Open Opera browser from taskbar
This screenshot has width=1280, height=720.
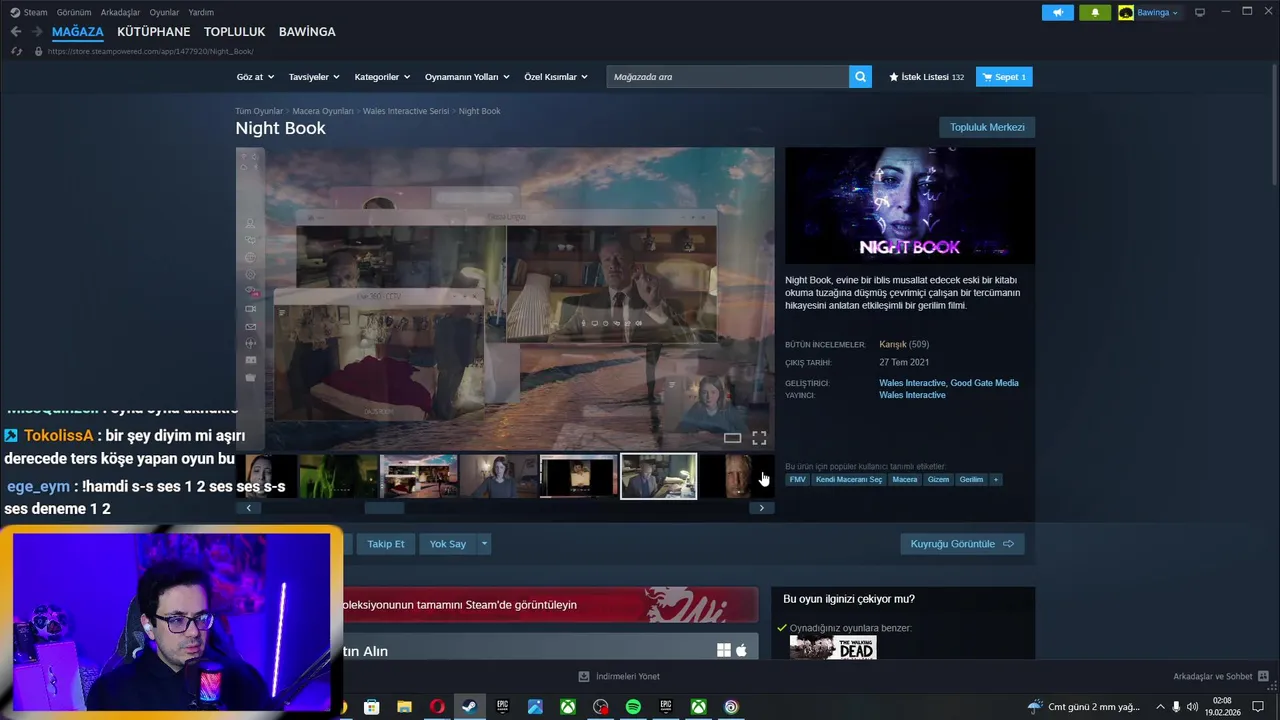(x=437, y=707)
